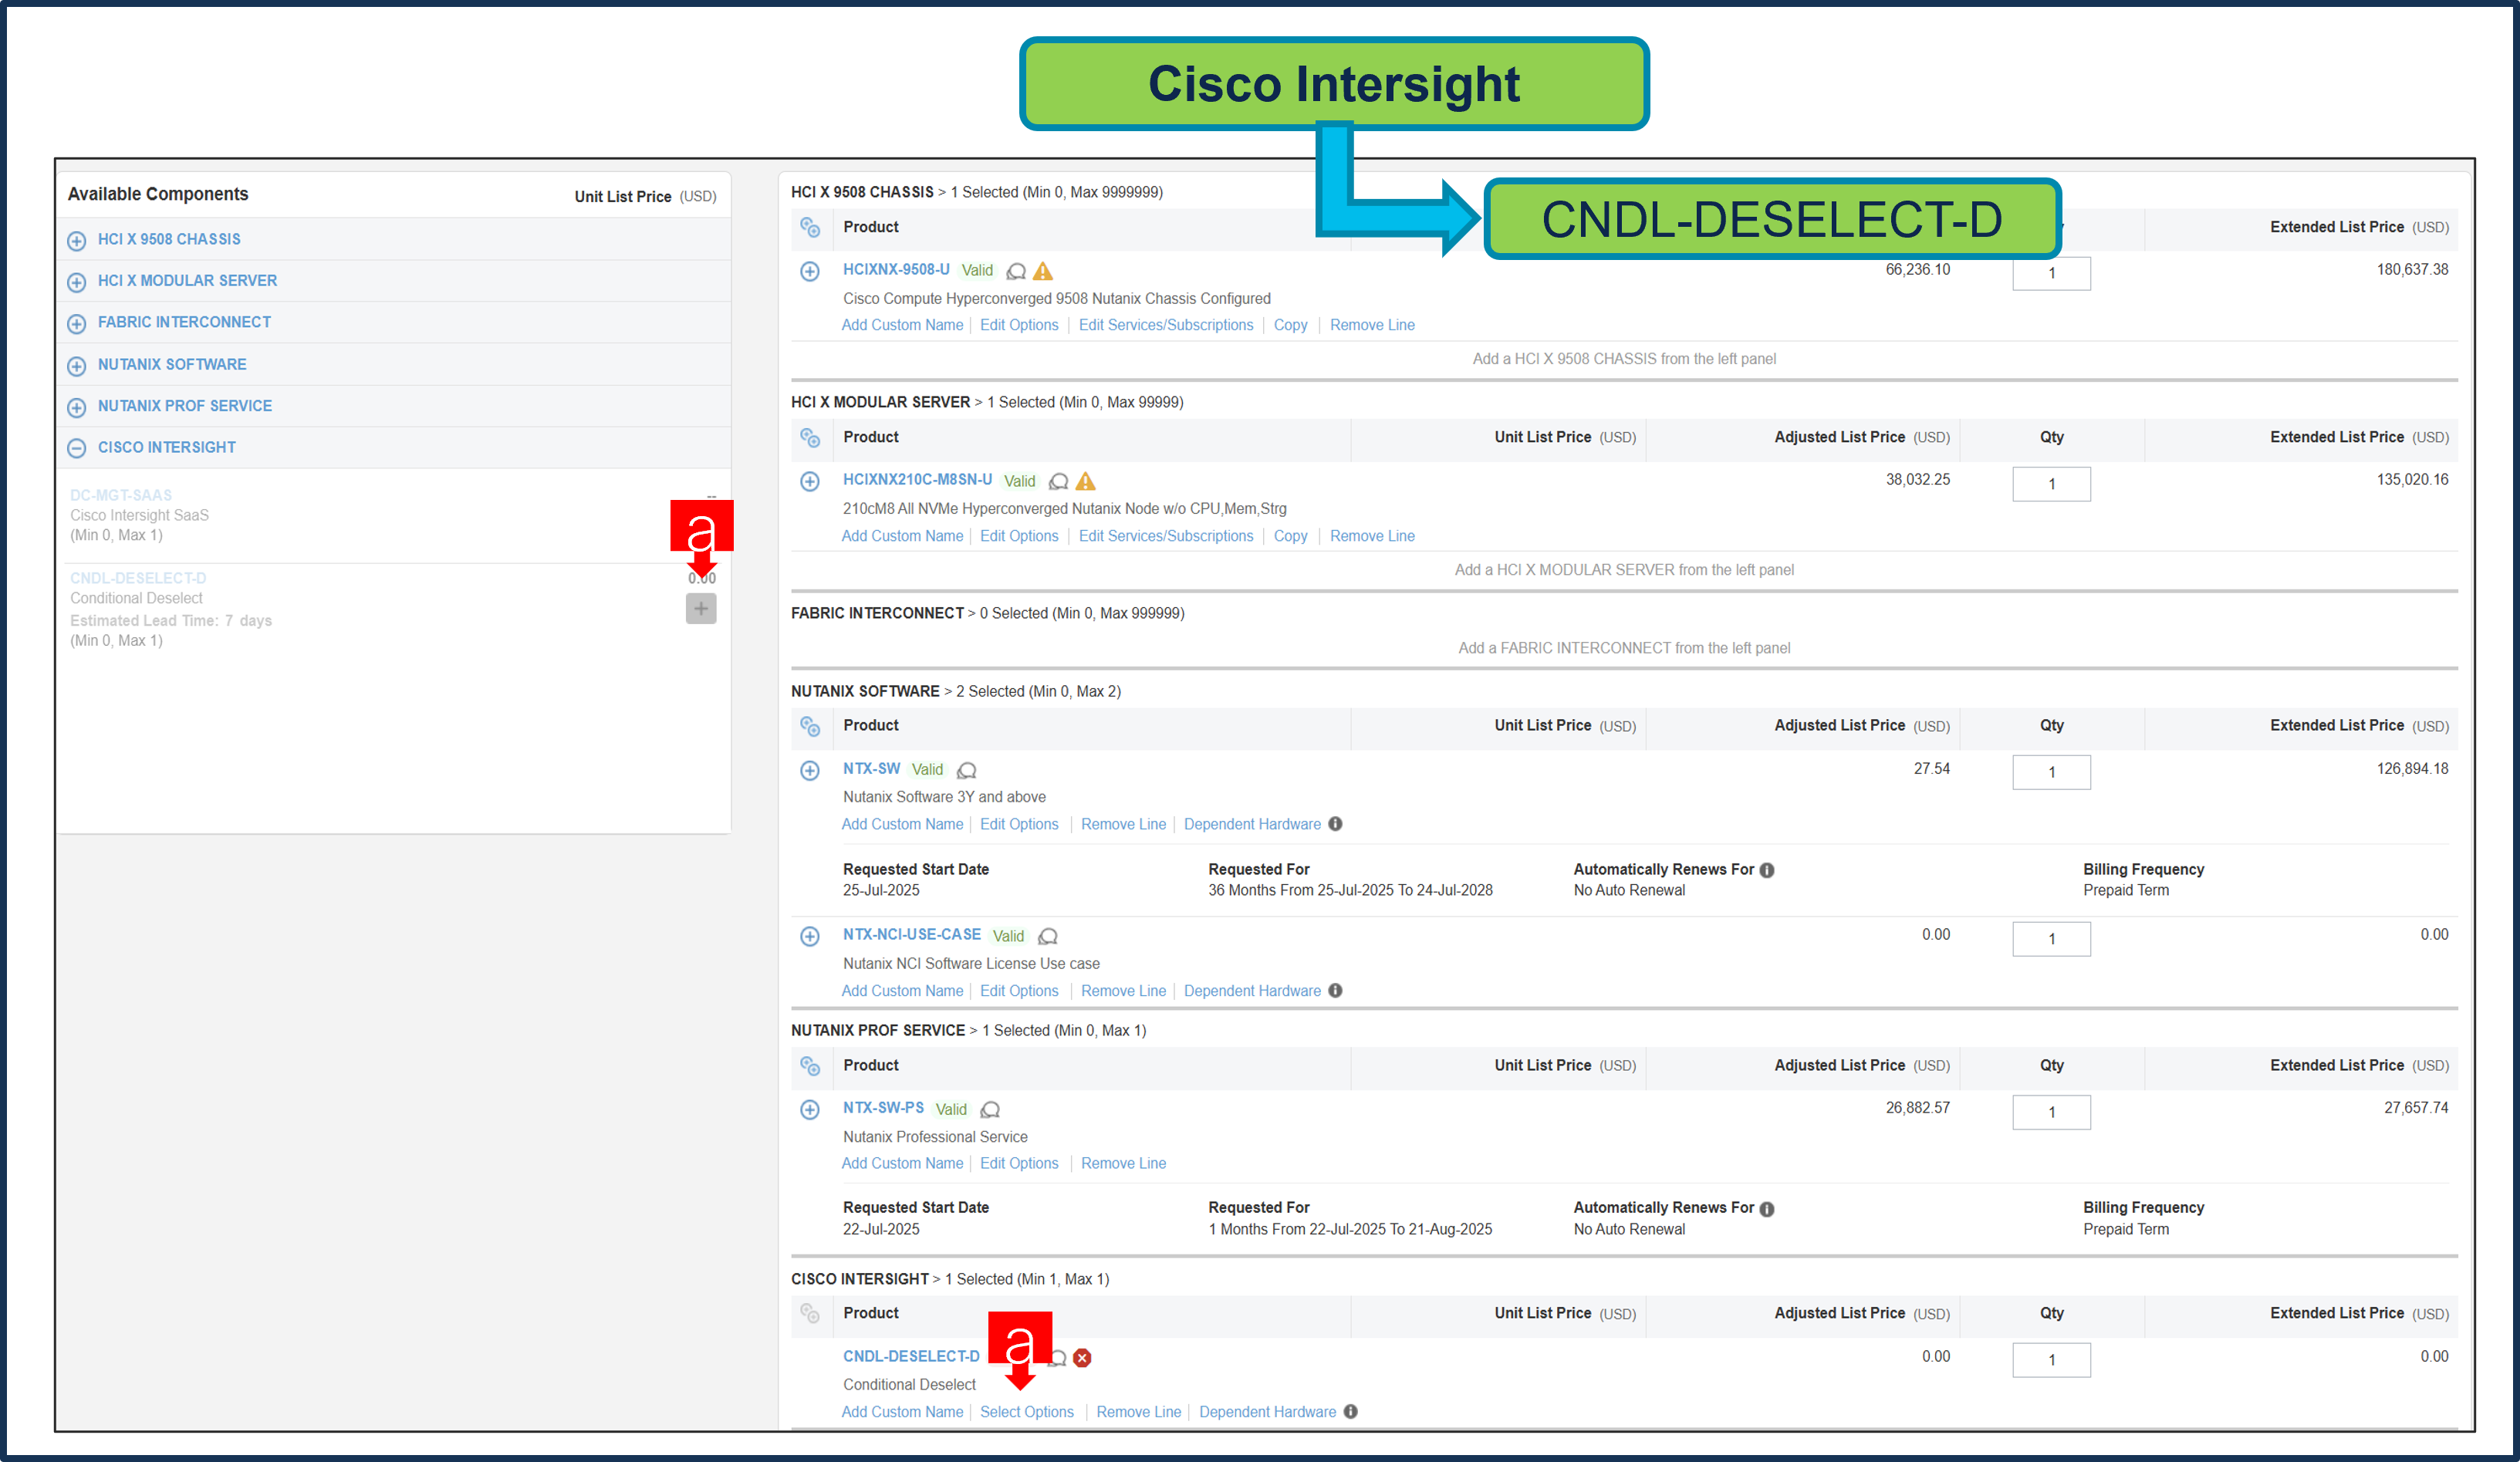2520x1462 pixels.
Task: Click the warning triangle beside HCIXNX210C-M8SN-U
Action: (x=1086, y=481)
